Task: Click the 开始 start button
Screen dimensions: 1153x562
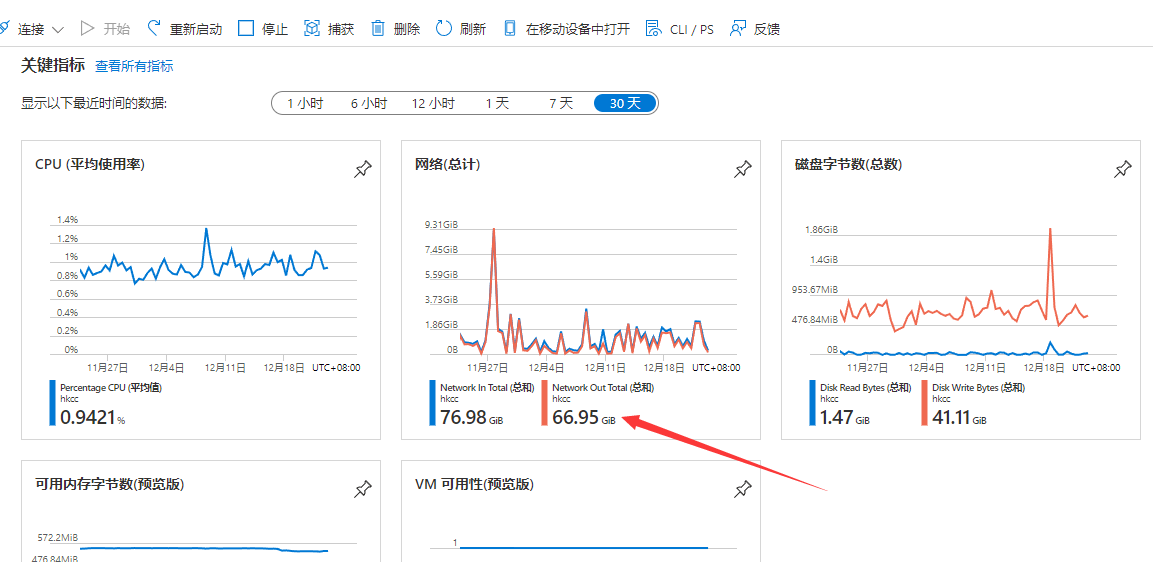Action: 105,28
